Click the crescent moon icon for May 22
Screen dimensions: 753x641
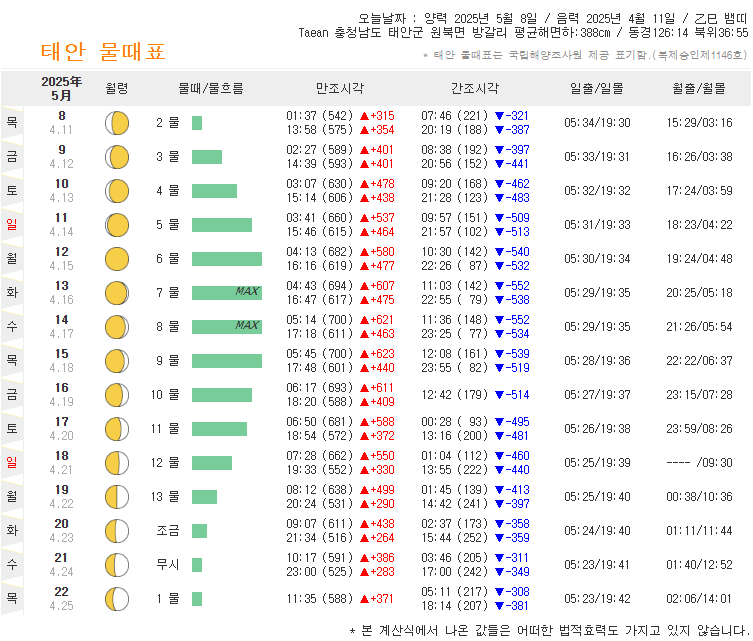pyautogui.click(x=117, y=599)
